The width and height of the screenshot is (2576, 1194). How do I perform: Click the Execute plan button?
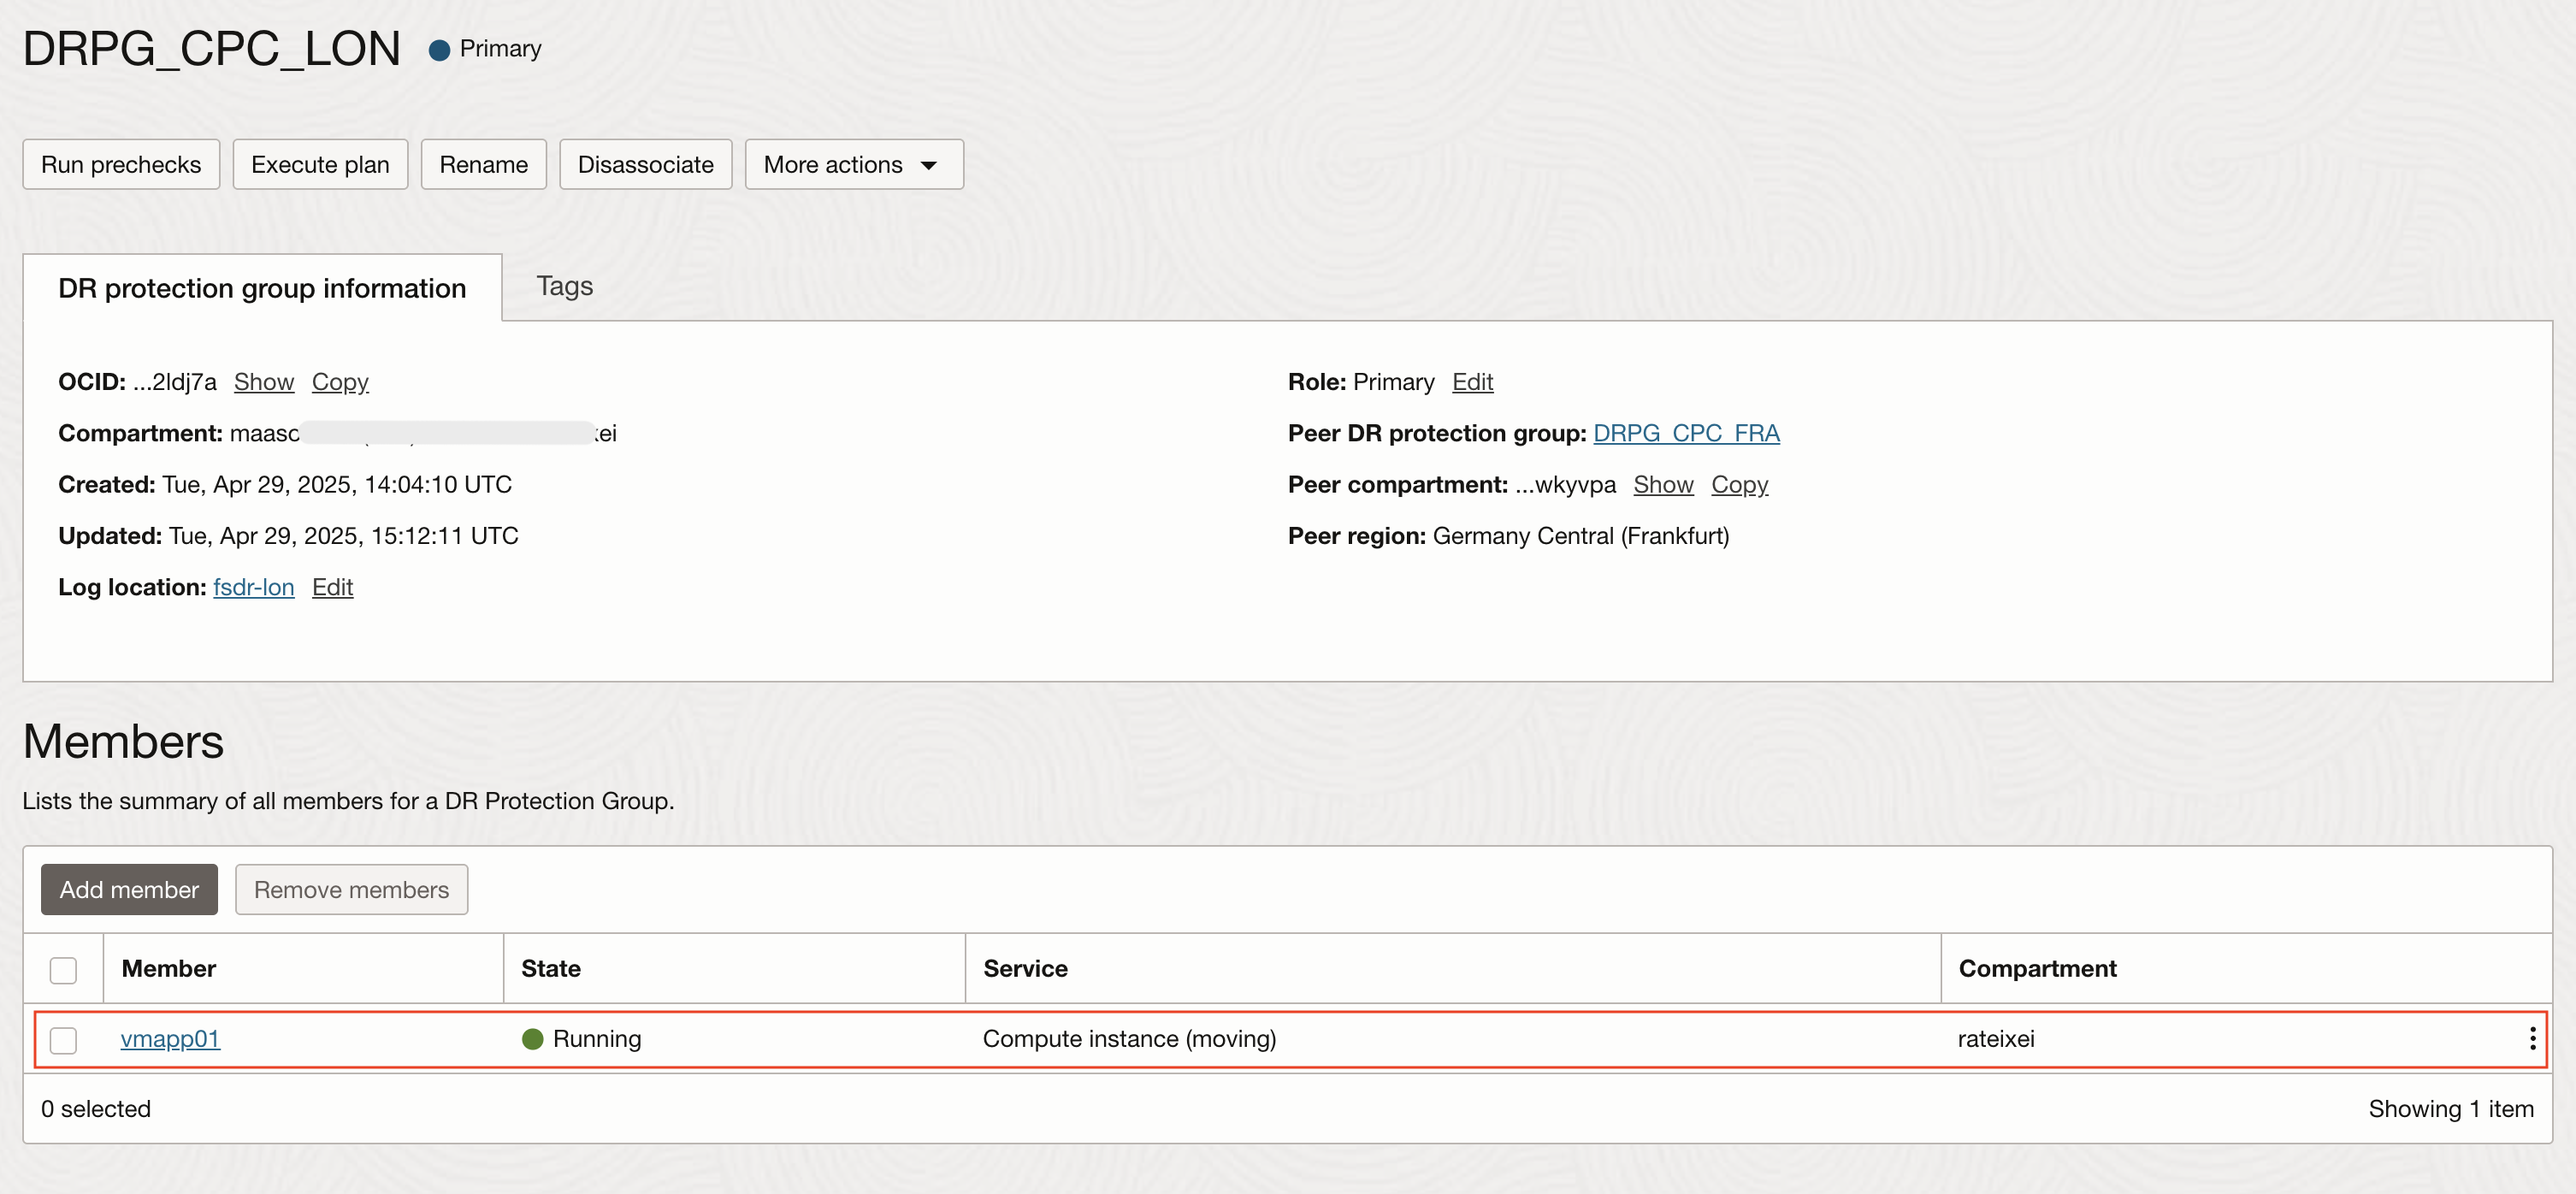[320, 165]
